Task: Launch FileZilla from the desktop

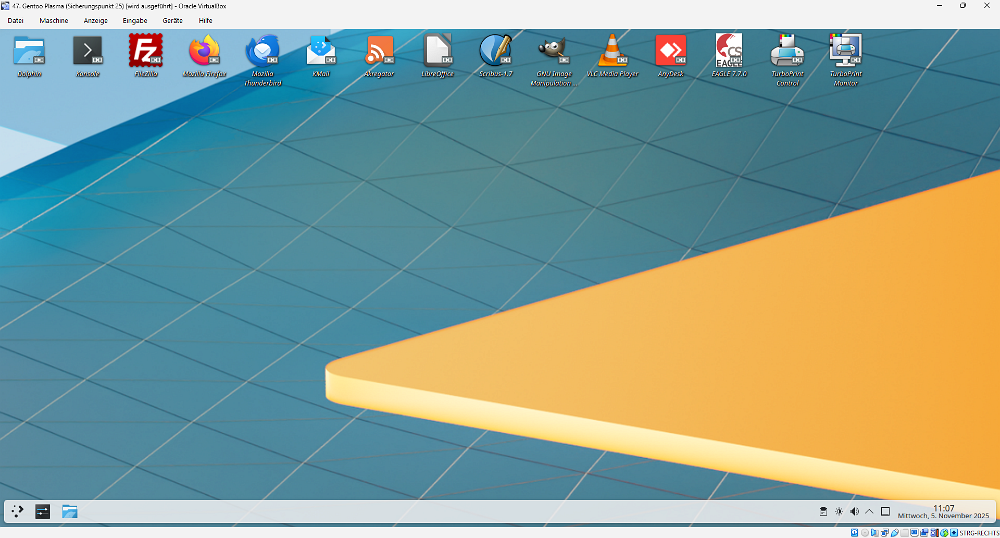Action: [x=146, y=51]
